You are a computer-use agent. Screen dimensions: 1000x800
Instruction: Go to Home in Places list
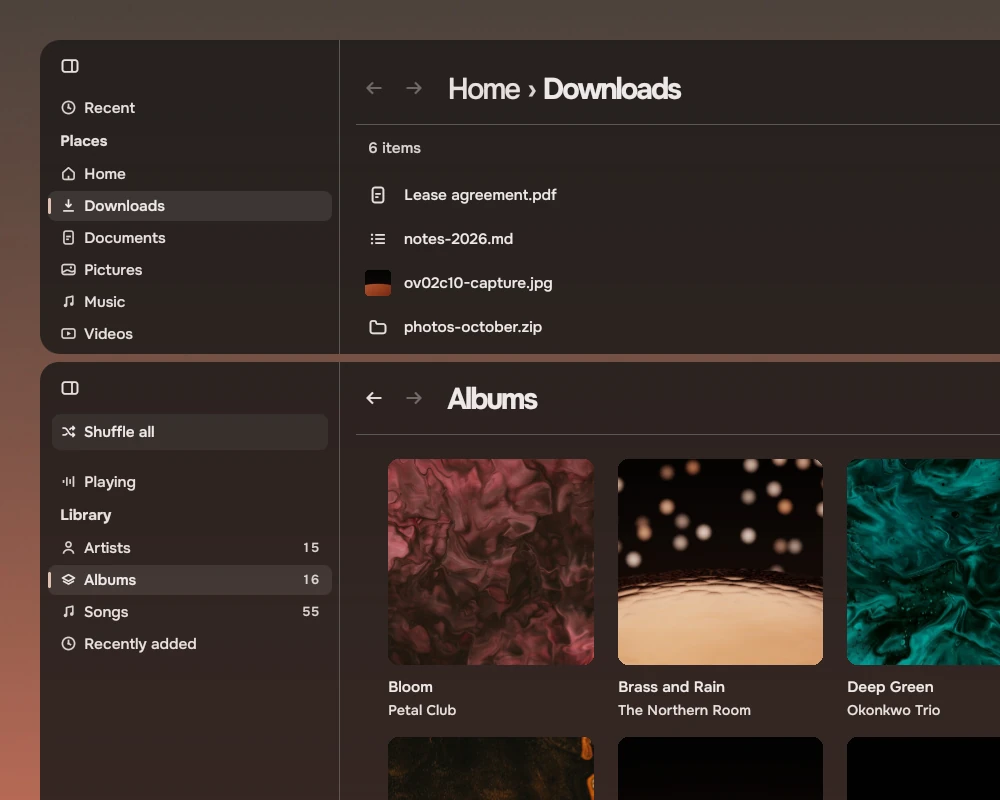tap(189, 174)
